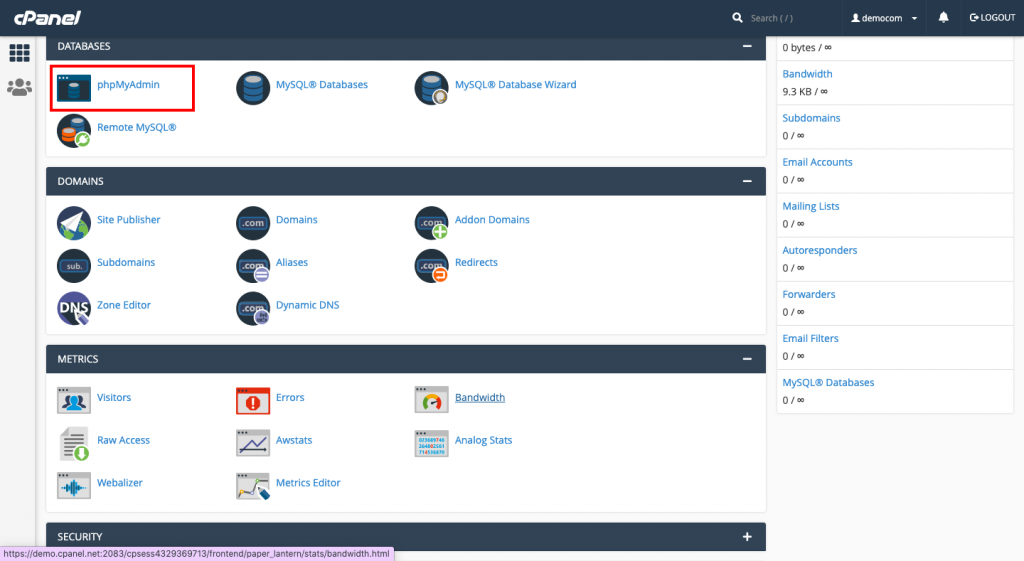1024x561 pixels.
Task: Open the underlined Bandwidth link in Metrics
Action: [x=480, y=397]
